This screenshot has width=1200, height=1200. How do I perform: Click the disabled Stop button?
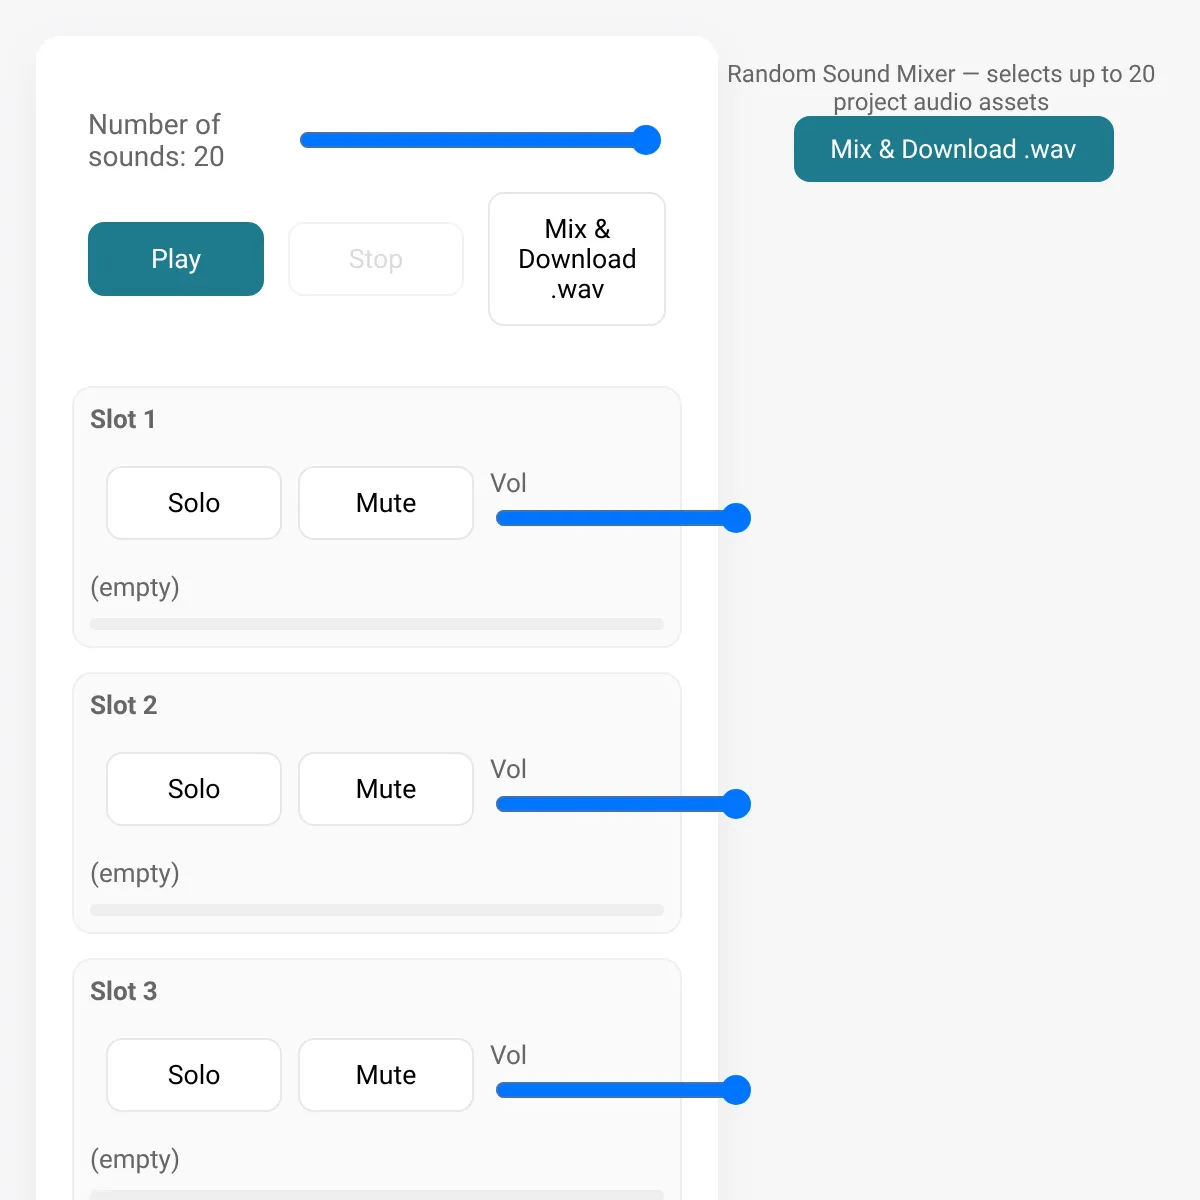click(376, 259)
